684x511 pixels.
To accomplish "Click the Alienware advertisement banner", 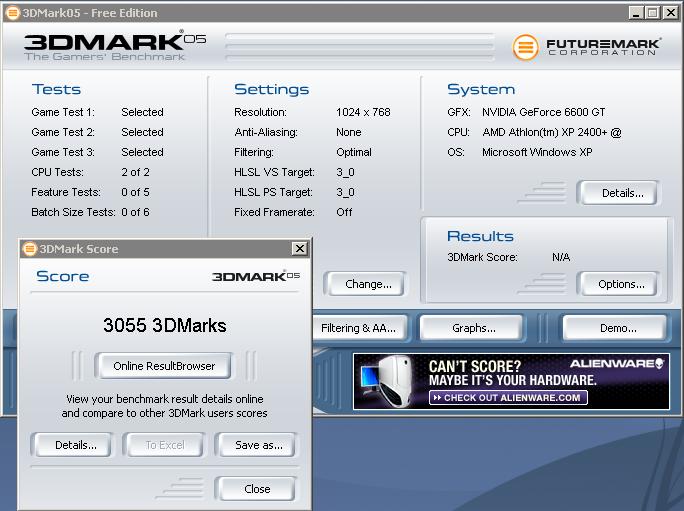I will (511, 381).
